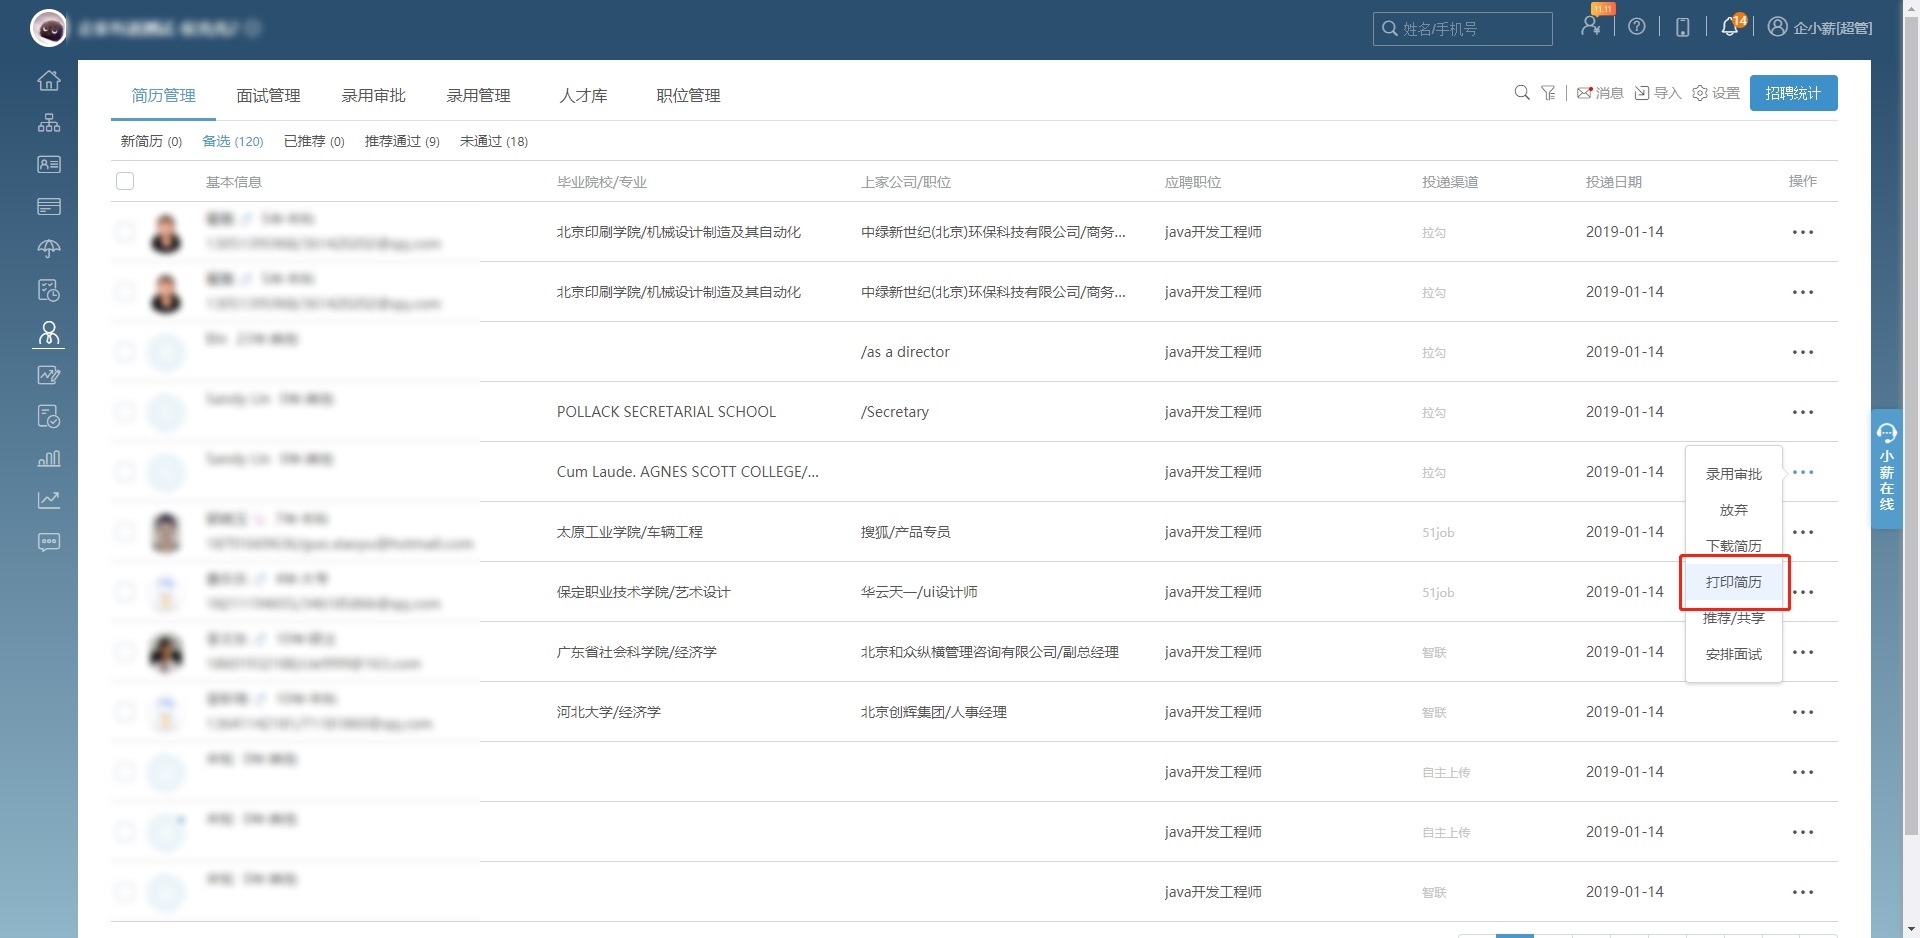Open the payroll card sidebar icon

point(48,206)
